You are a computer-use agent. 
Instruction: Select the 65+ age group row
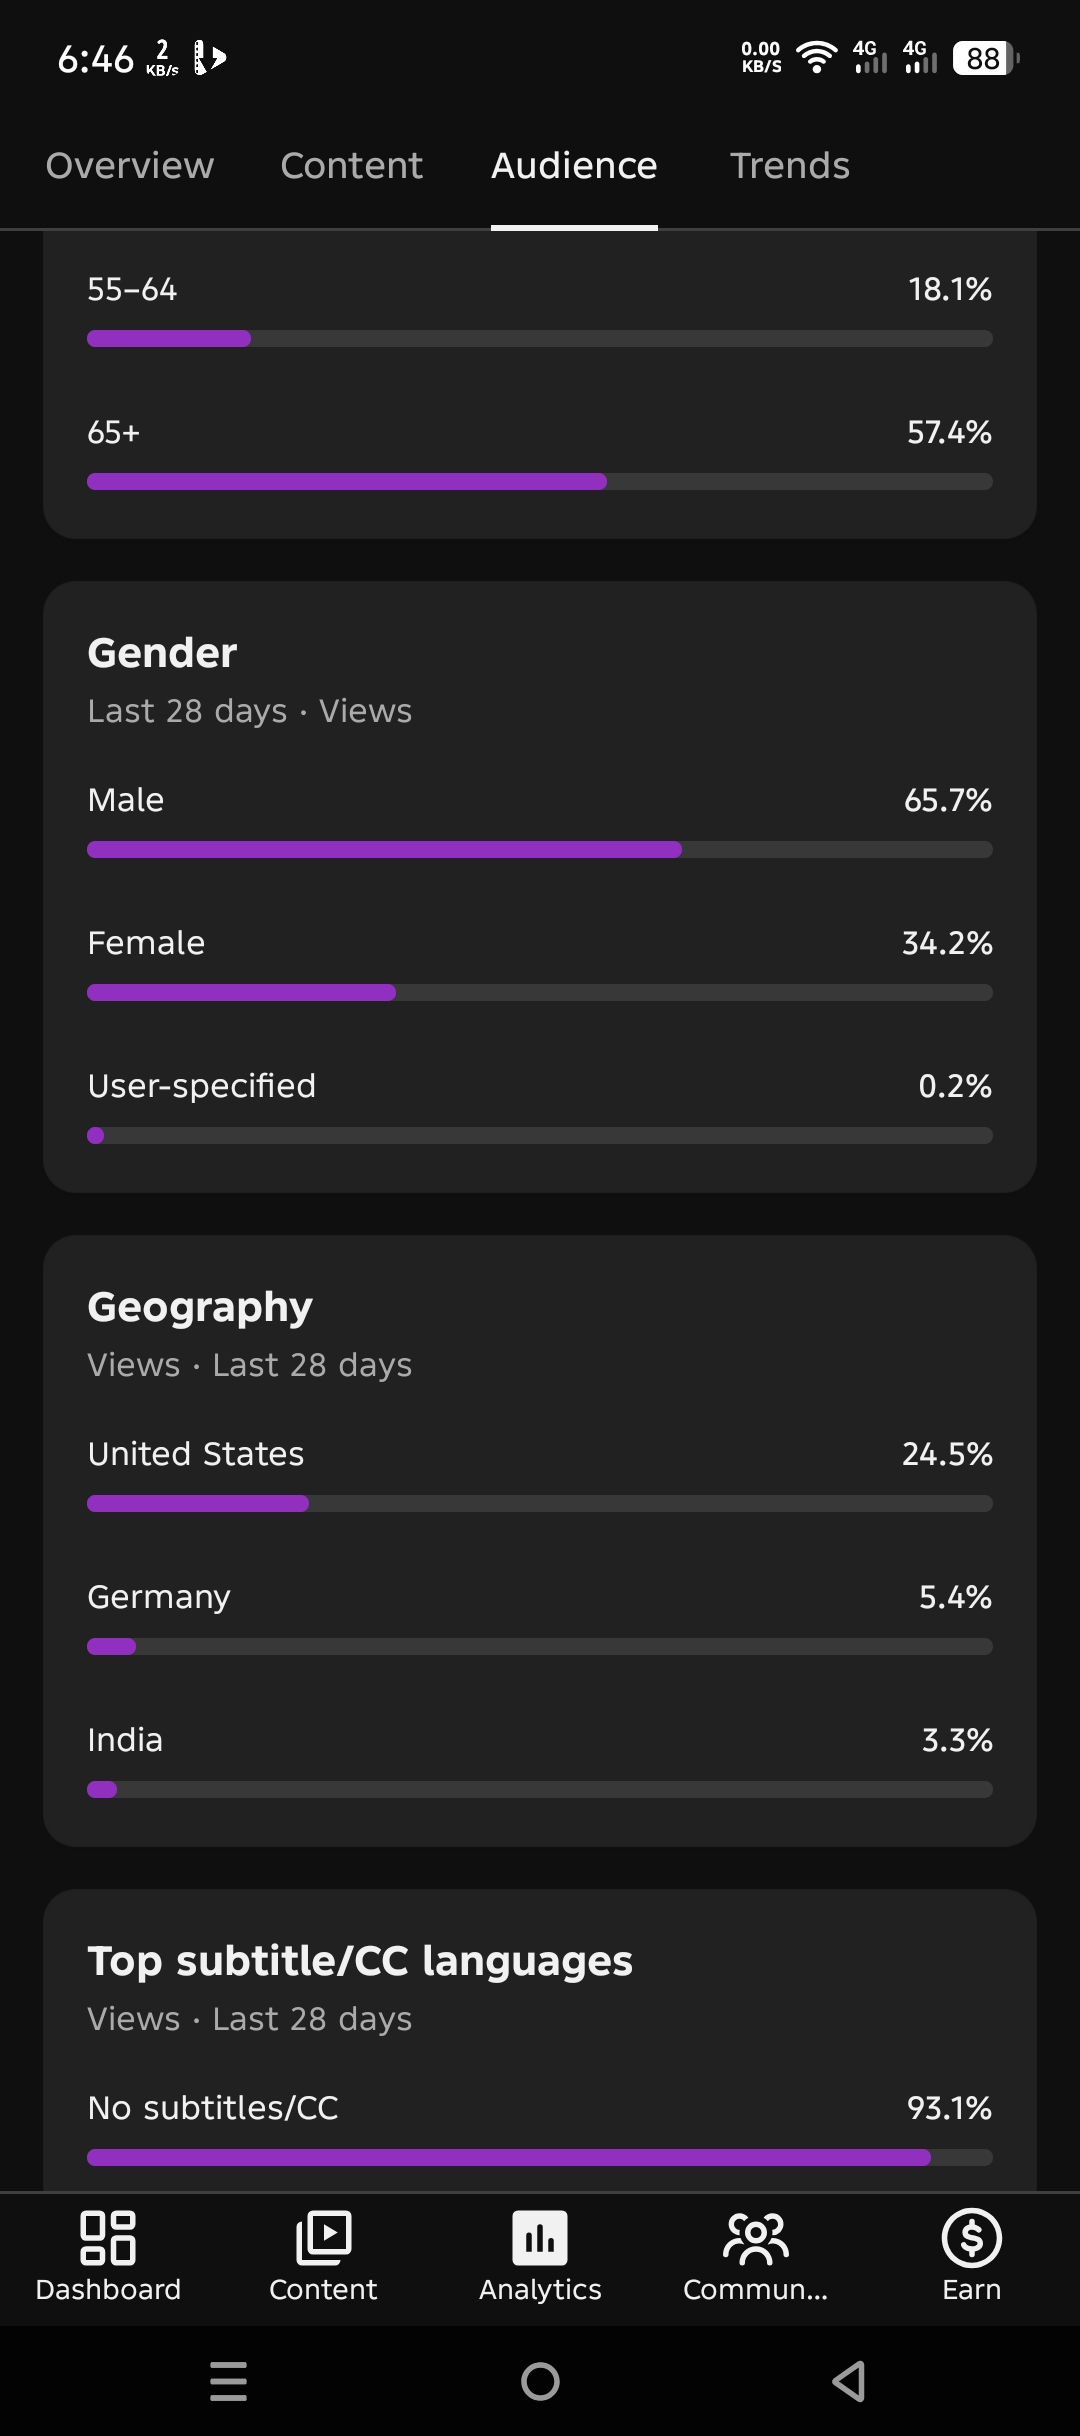click(540, 453)
